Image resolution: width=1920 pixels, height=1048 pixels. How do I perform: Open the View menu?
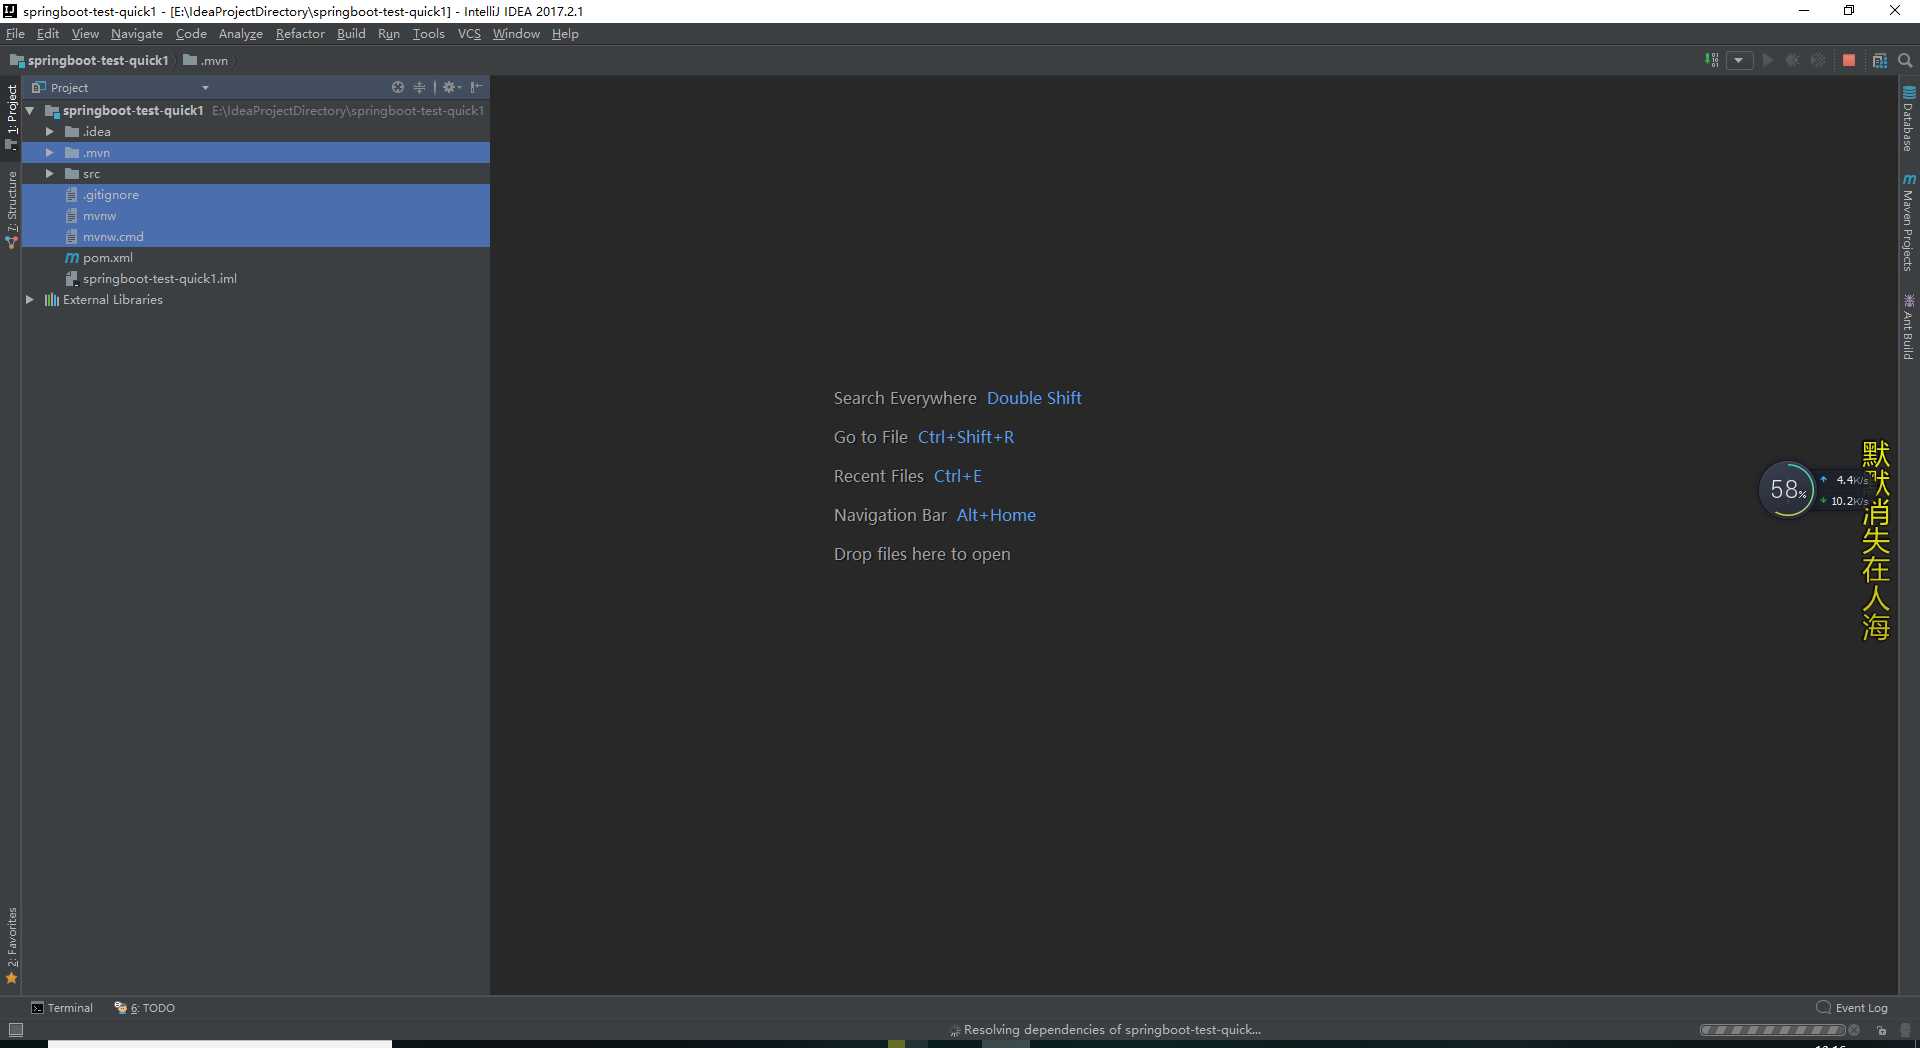(x=85, y=33)
